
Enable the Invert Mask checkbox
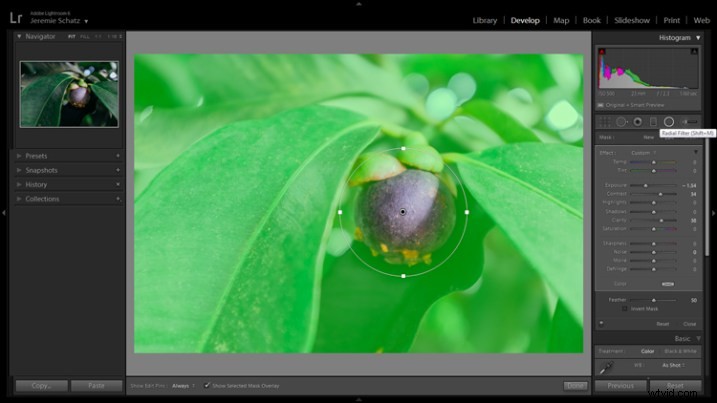point(625,309)
